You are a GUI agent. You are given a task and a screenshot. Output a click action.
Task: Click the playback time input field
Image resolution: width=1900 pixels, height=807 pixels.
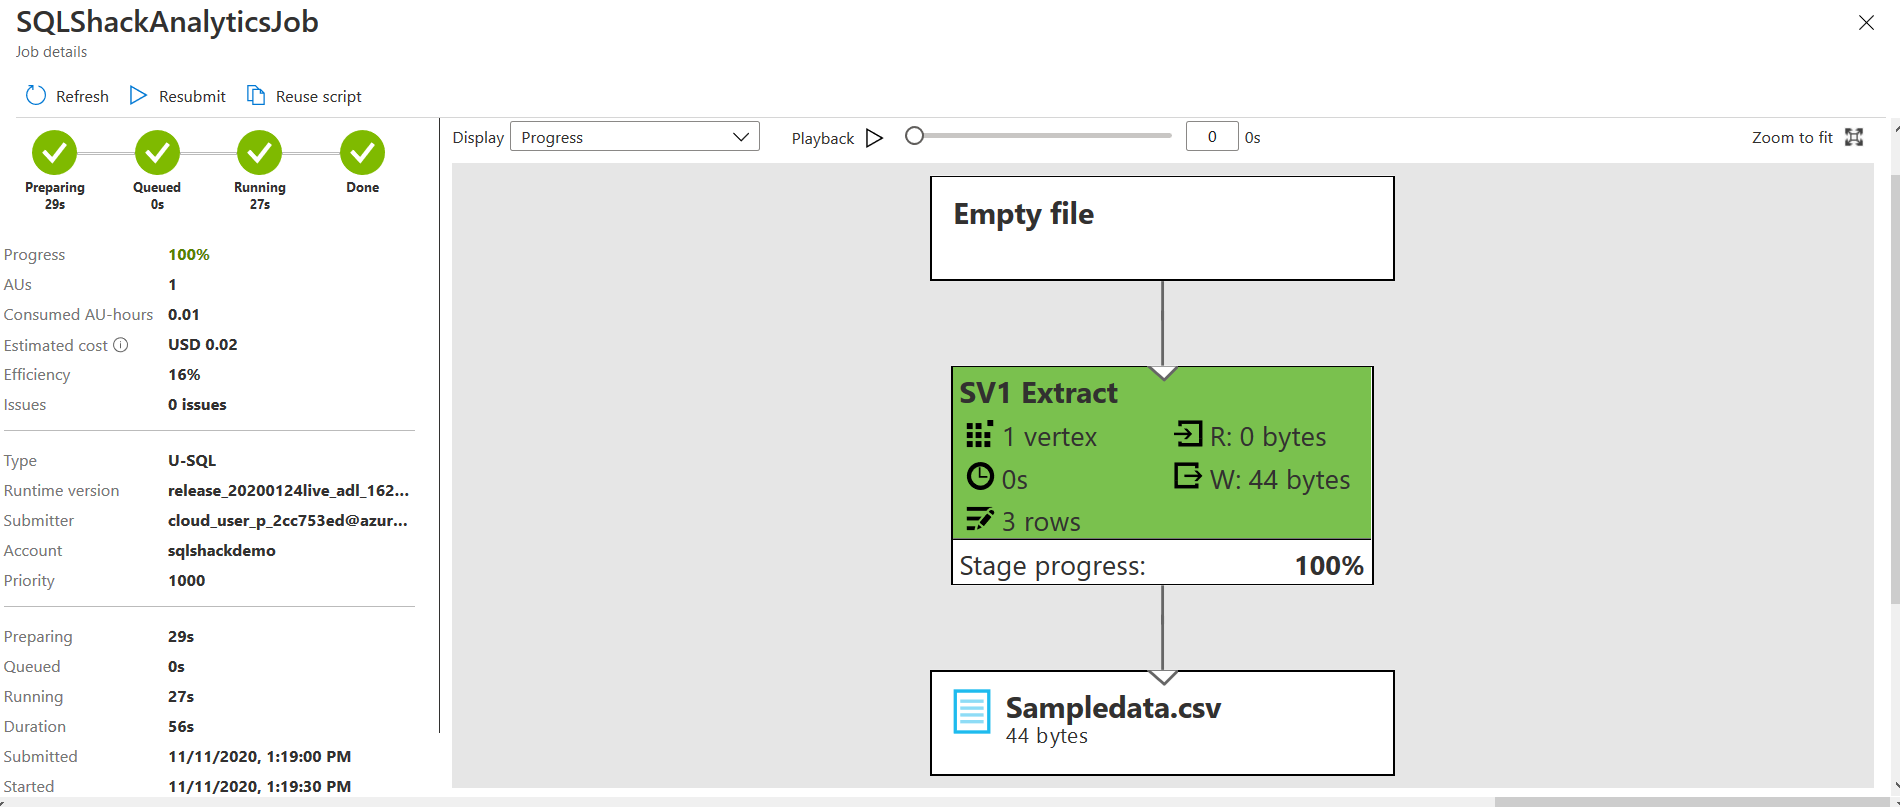tap(1211, 137)
